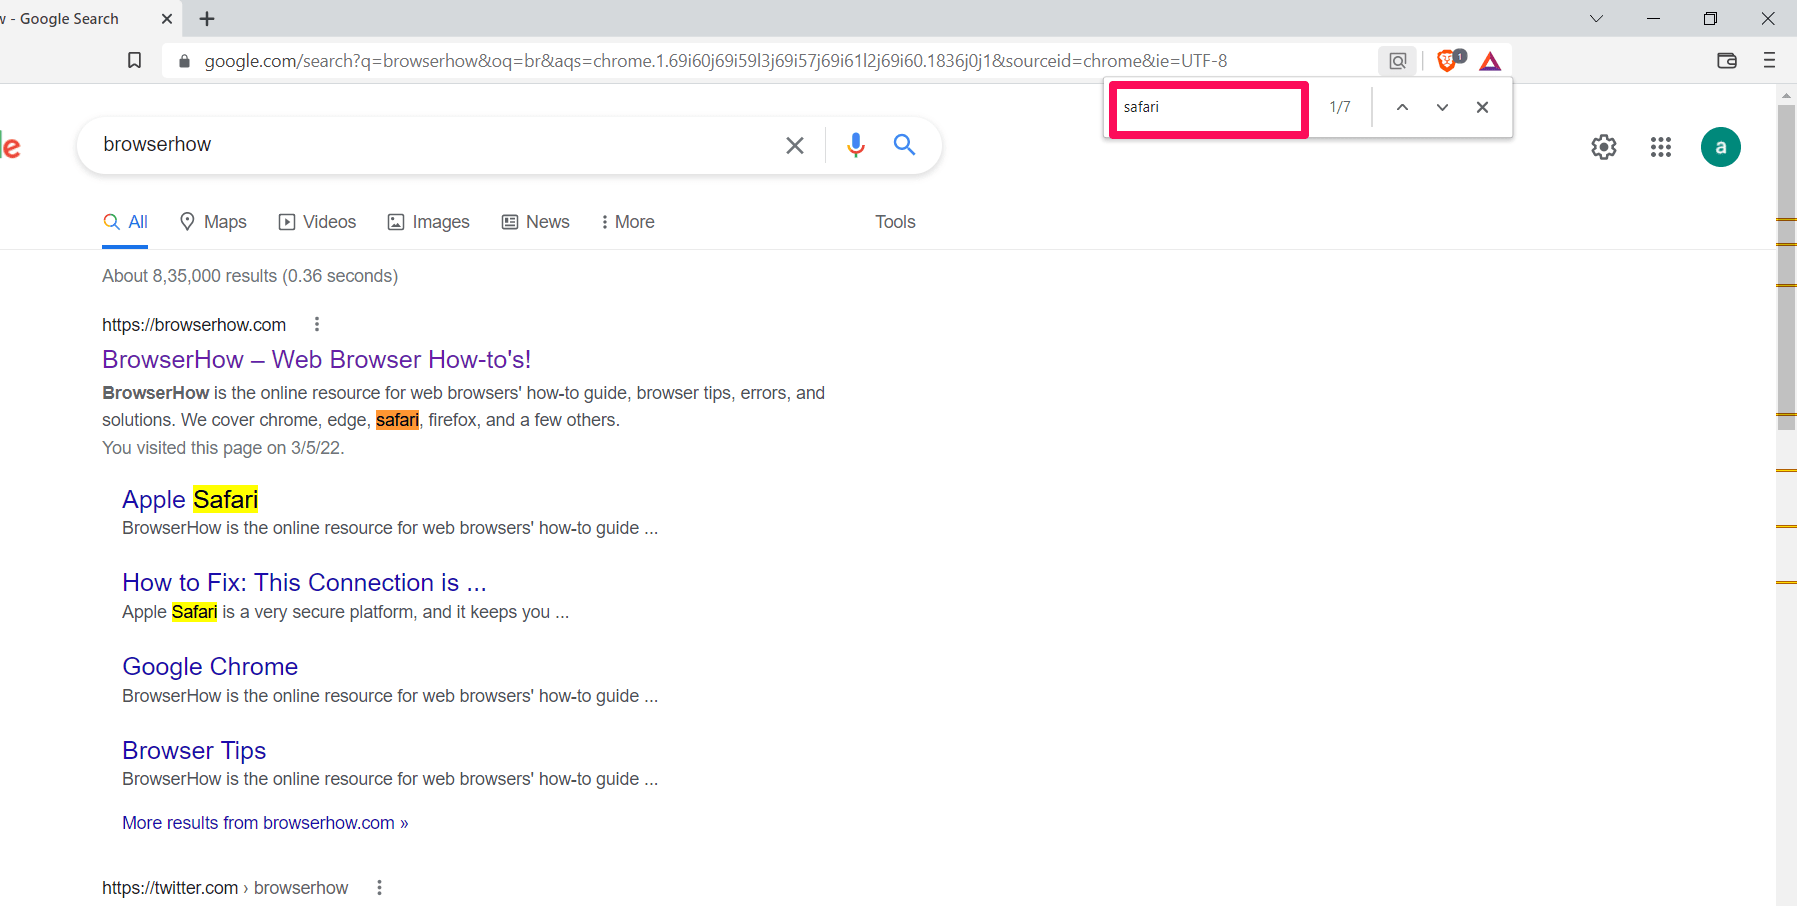Viewport: 1797px width, 906px height.
Task: Open Google quick settings gear
Action: [x=1604, y=147]
